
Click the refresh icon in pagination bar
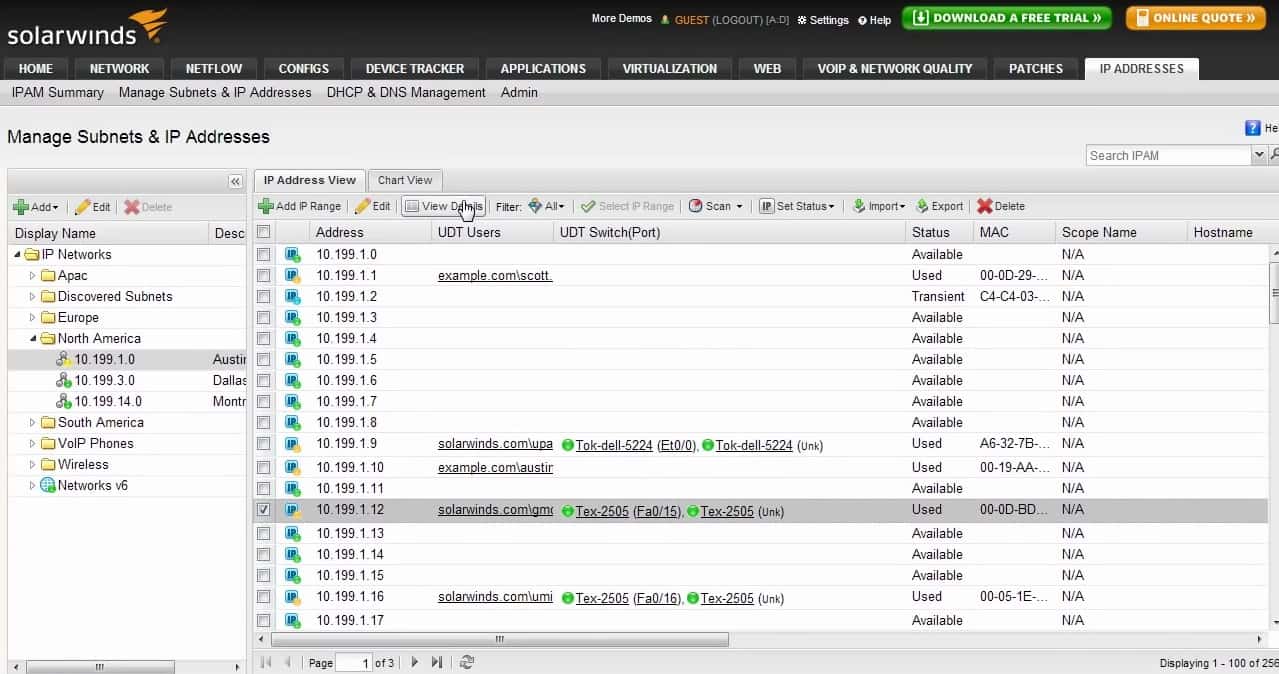(466, 662)
